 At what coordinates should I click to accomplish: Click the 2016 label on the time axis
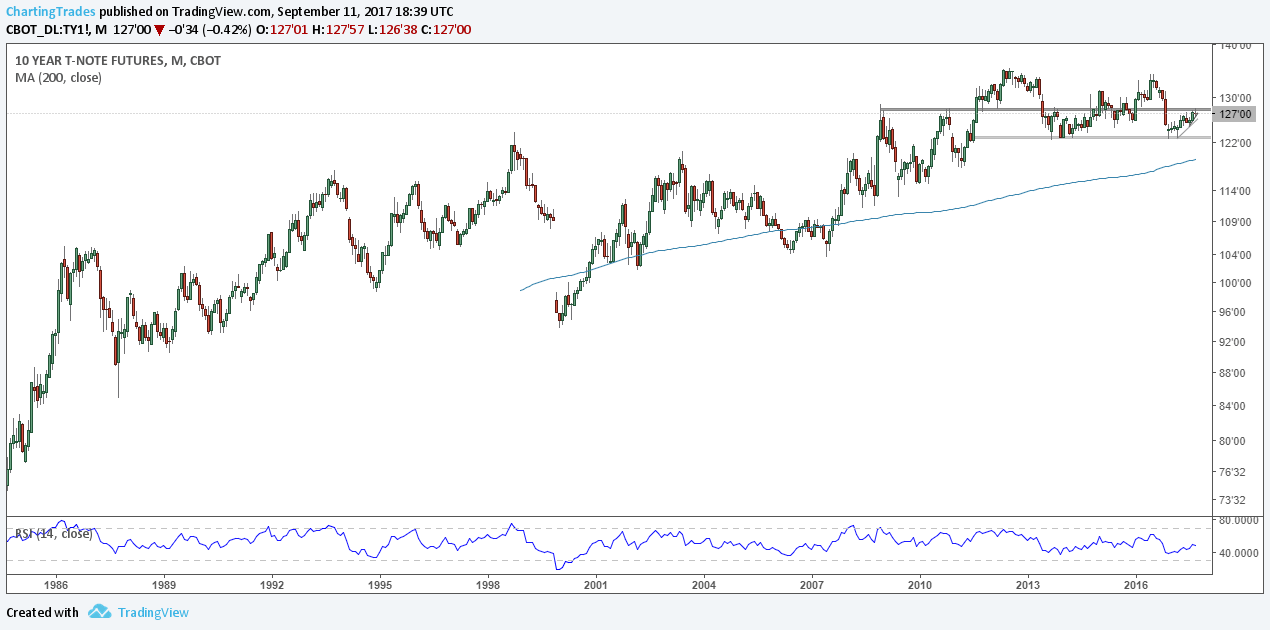click(x=1135, y=584)
